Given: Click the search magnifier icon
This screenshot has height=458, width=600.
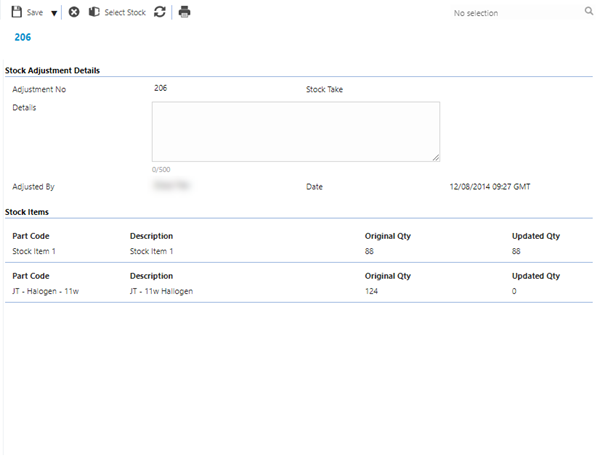Looking at the screenshot, I should (x=588, y=12).
